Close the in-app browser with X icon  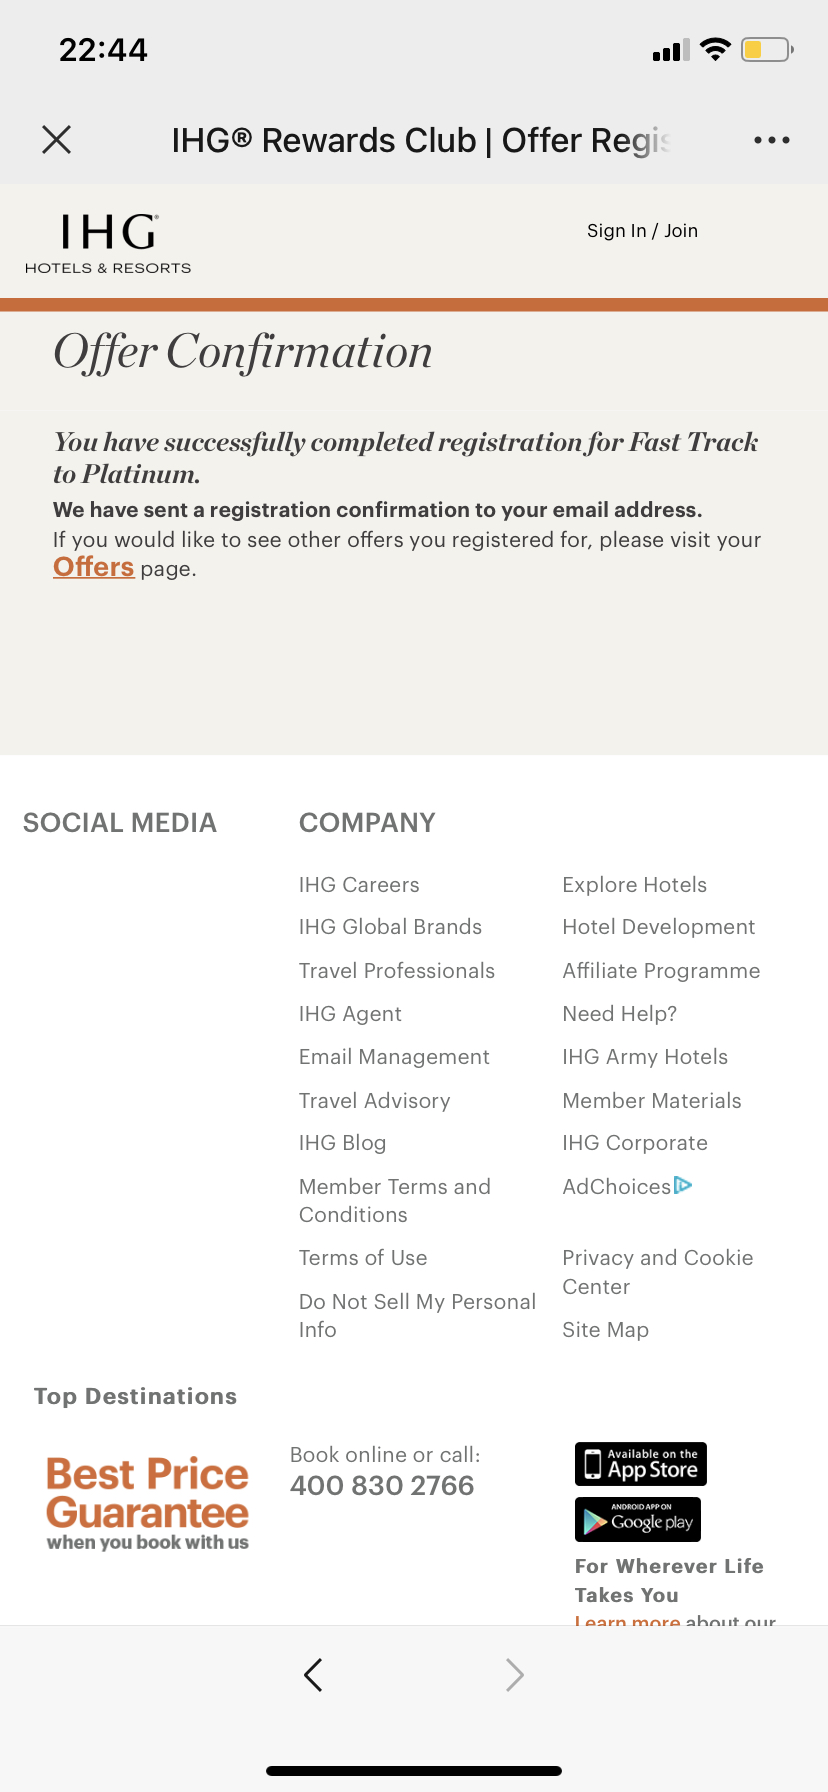57,140
